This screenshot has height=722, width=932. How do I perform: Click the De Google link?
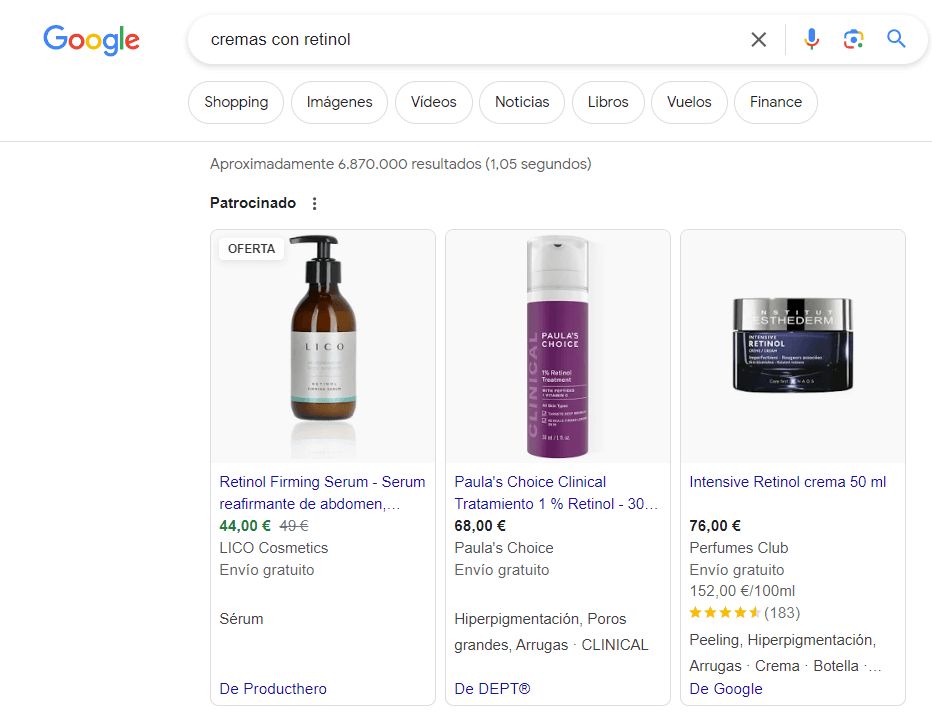pyautogui.click(x=726, y=689)
